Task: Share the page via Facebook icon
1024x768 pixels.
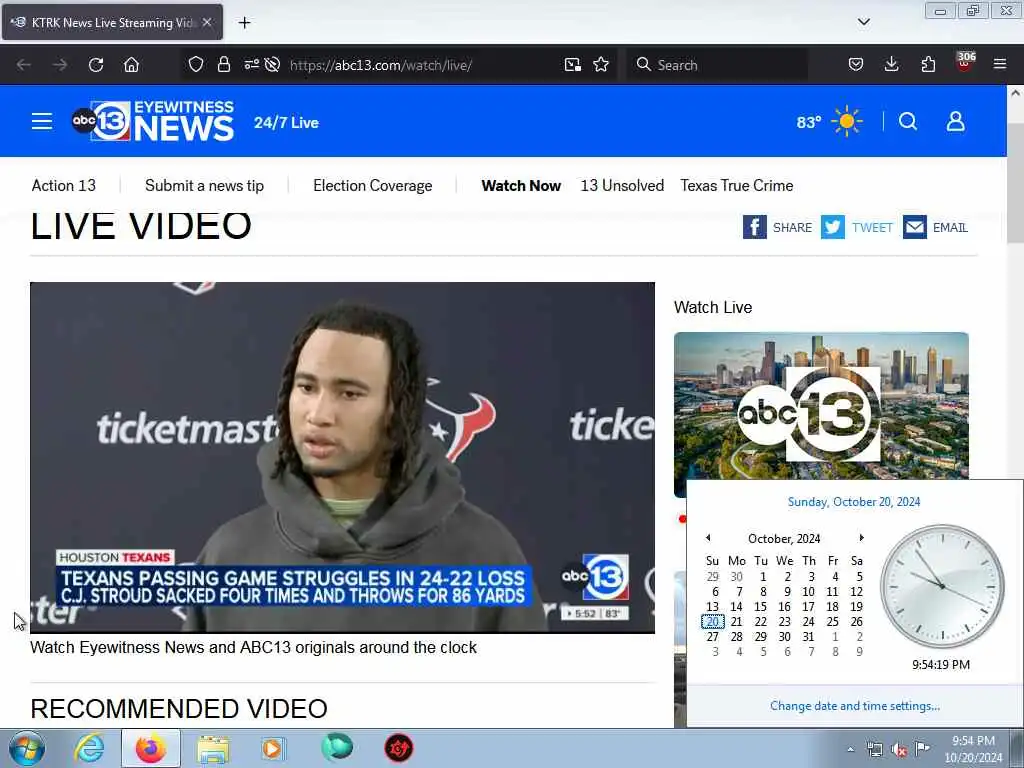Action: click(x=754, y=227)
